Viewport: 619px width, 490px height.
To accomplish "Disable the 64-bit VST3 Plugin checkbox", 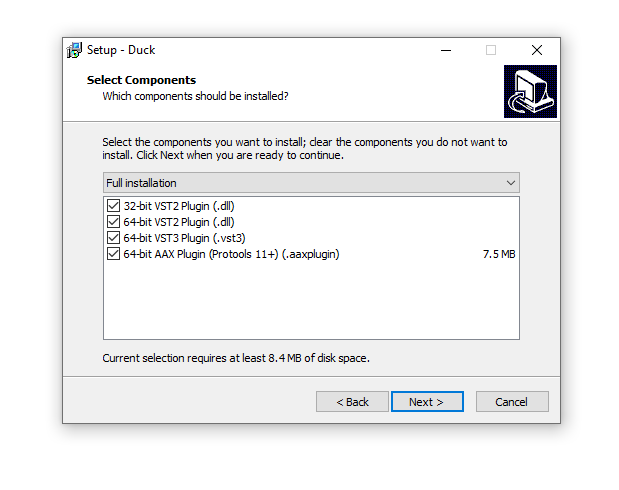I will coord(112,238).
